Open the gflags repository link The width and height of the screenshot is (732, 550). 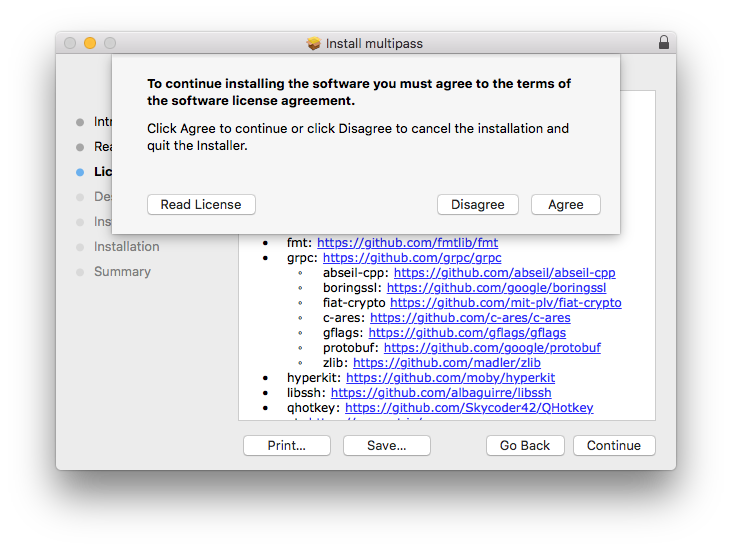467,332
